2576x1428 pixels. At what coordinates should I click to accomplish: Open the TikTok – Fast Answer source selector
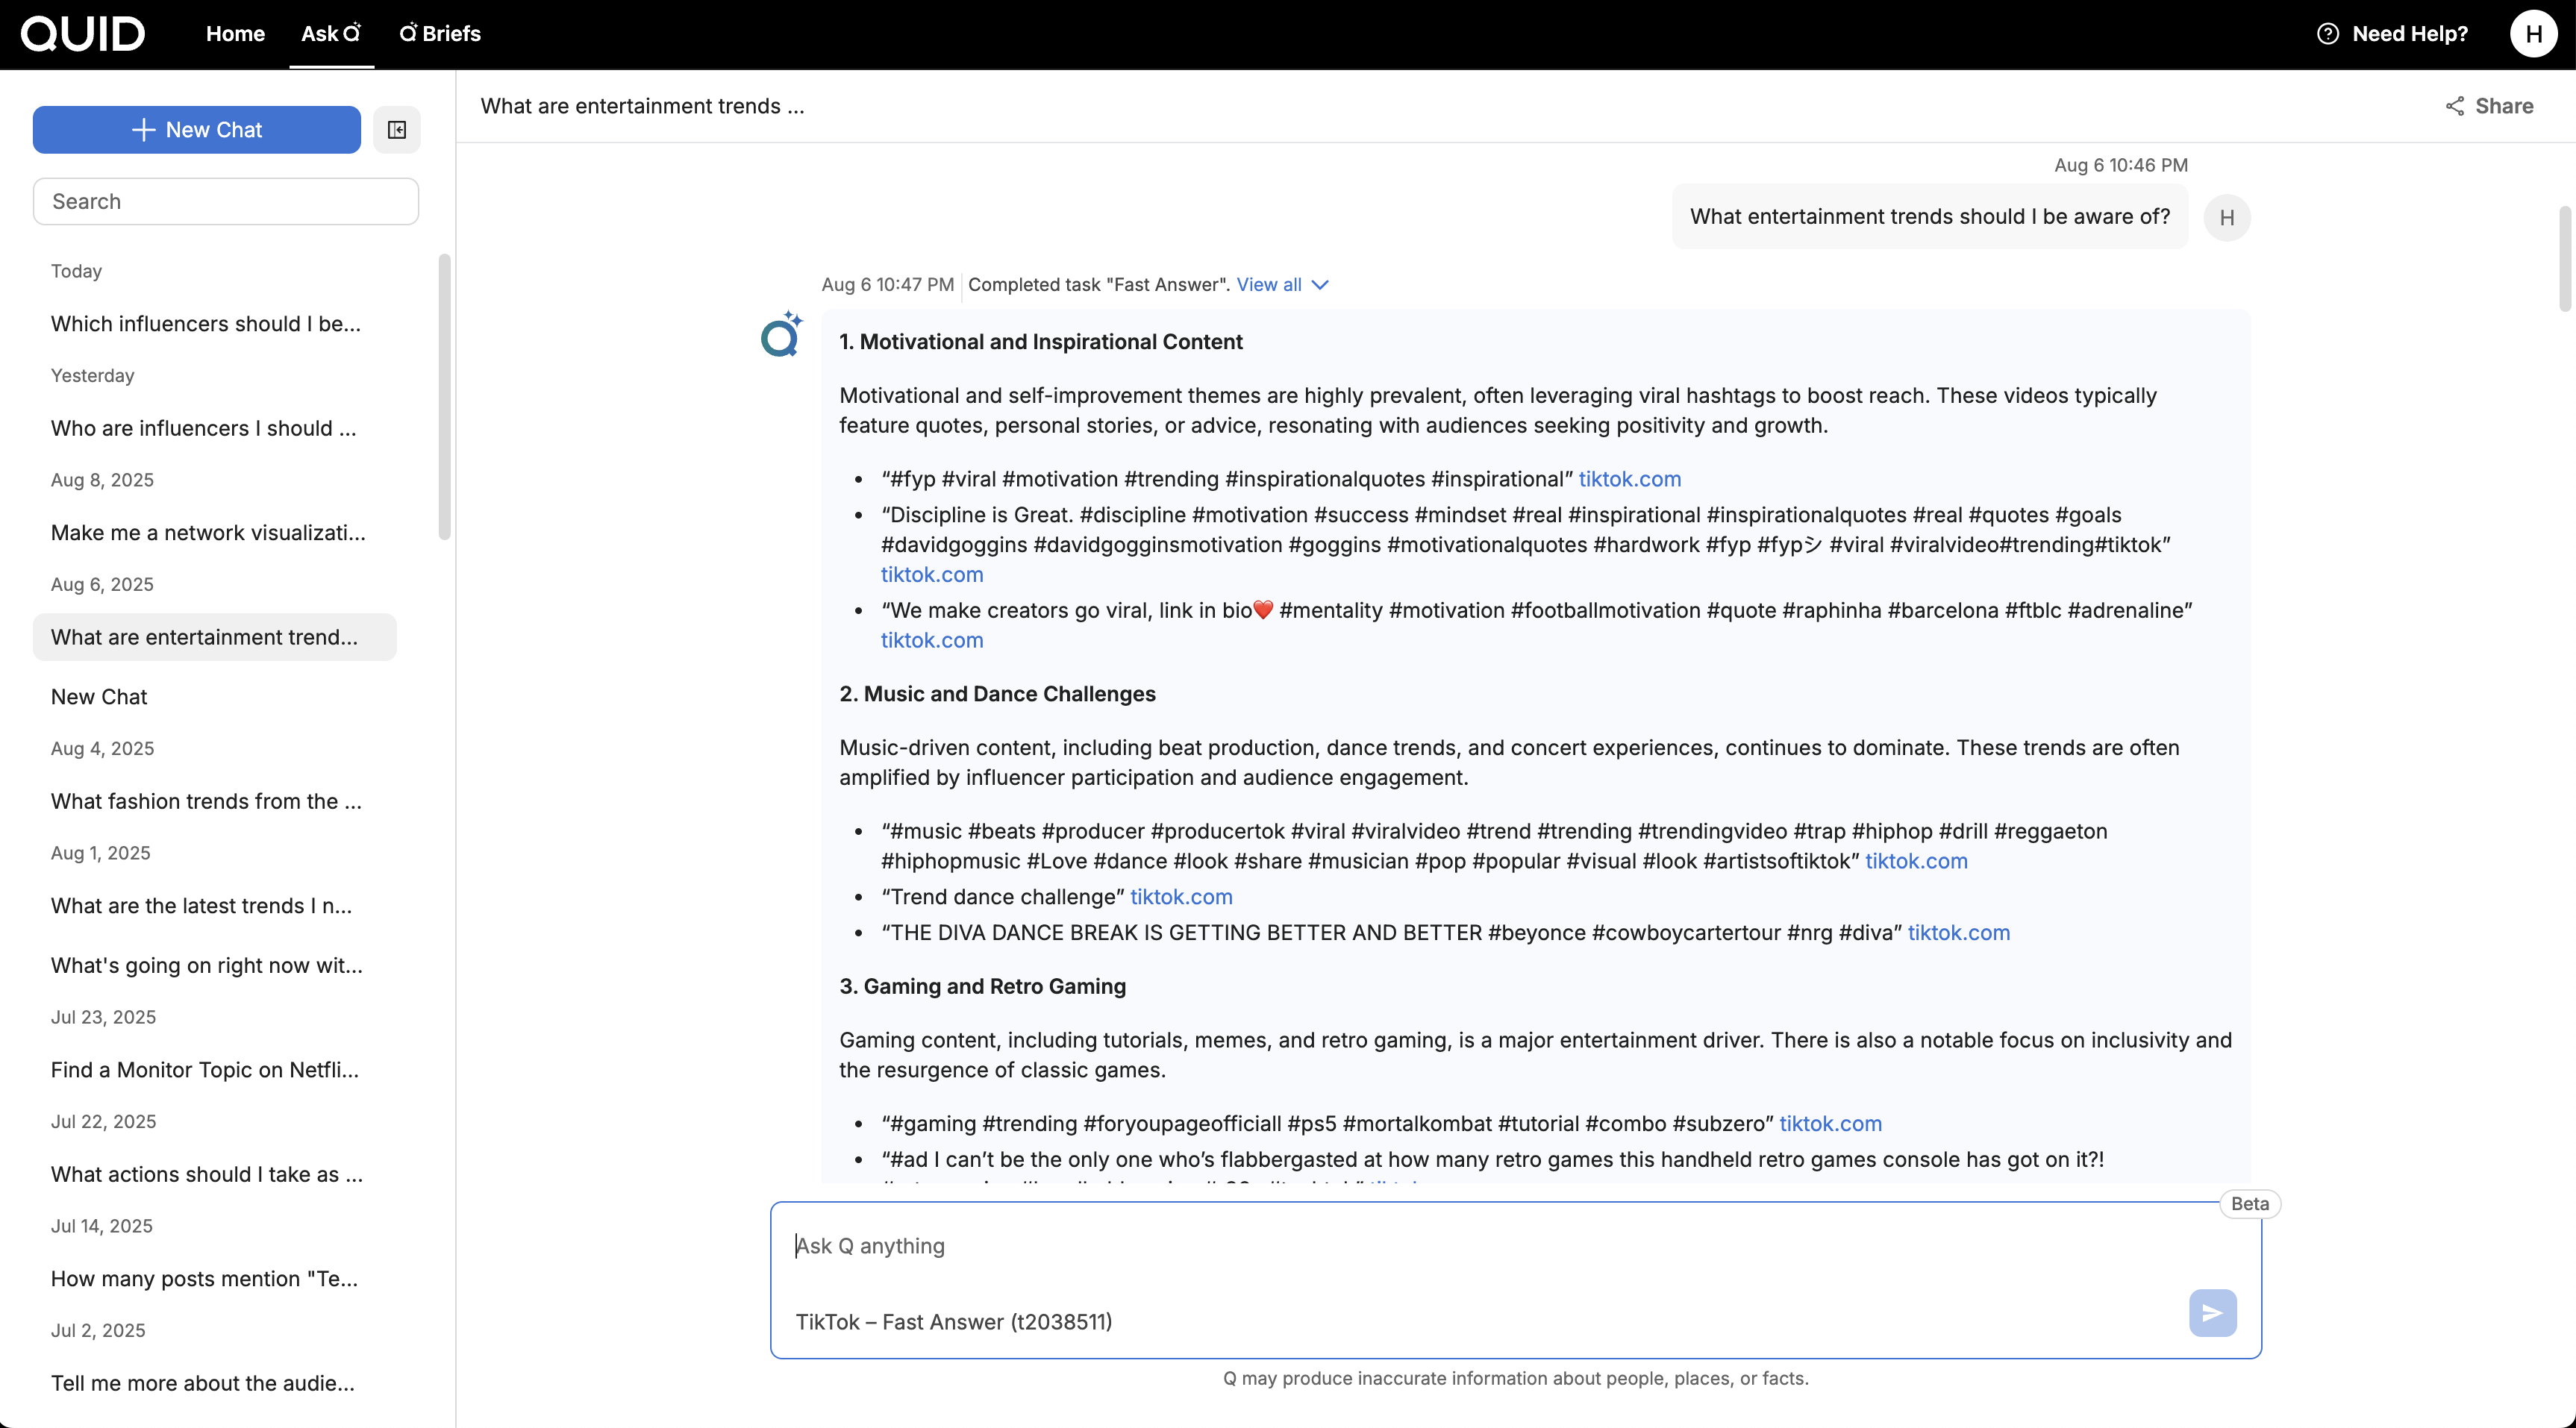click(x=953, y=1322)
